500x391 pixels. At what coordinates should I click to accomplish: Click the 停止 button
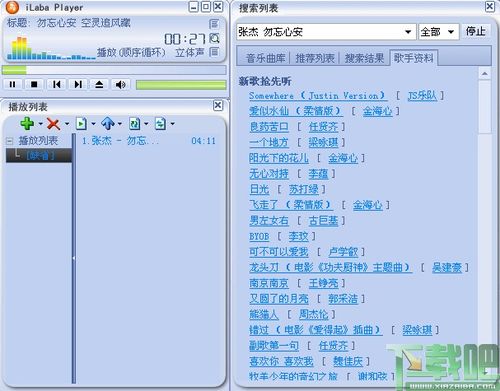pyautogui.click(x=476, y=32)
